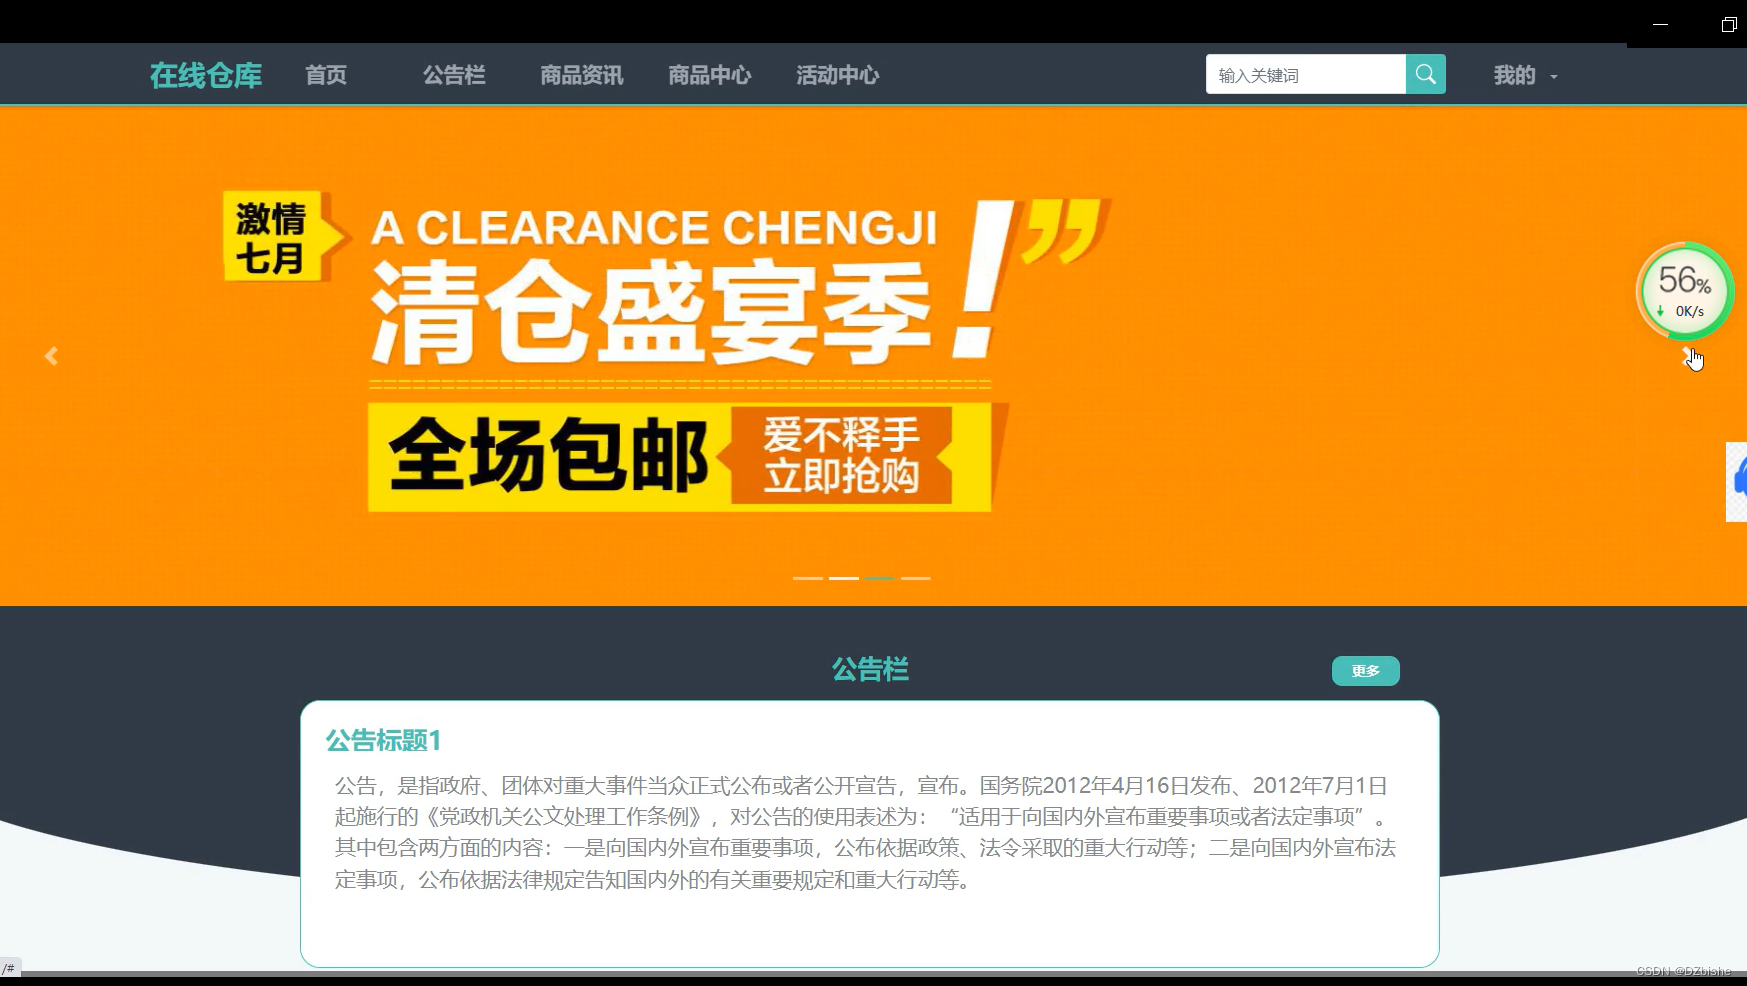This screenshot has height=986, width=1747.
Task: Open the 首页 nav item
Action: pyautogui.click(x=326, y=75)
